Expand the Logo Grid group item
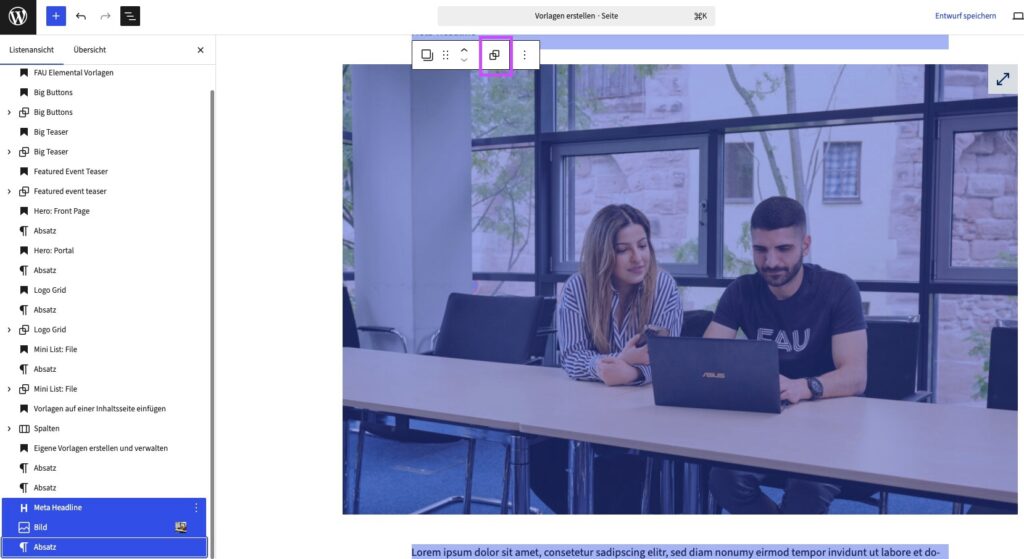The image size is (1024, 559). 9,329
